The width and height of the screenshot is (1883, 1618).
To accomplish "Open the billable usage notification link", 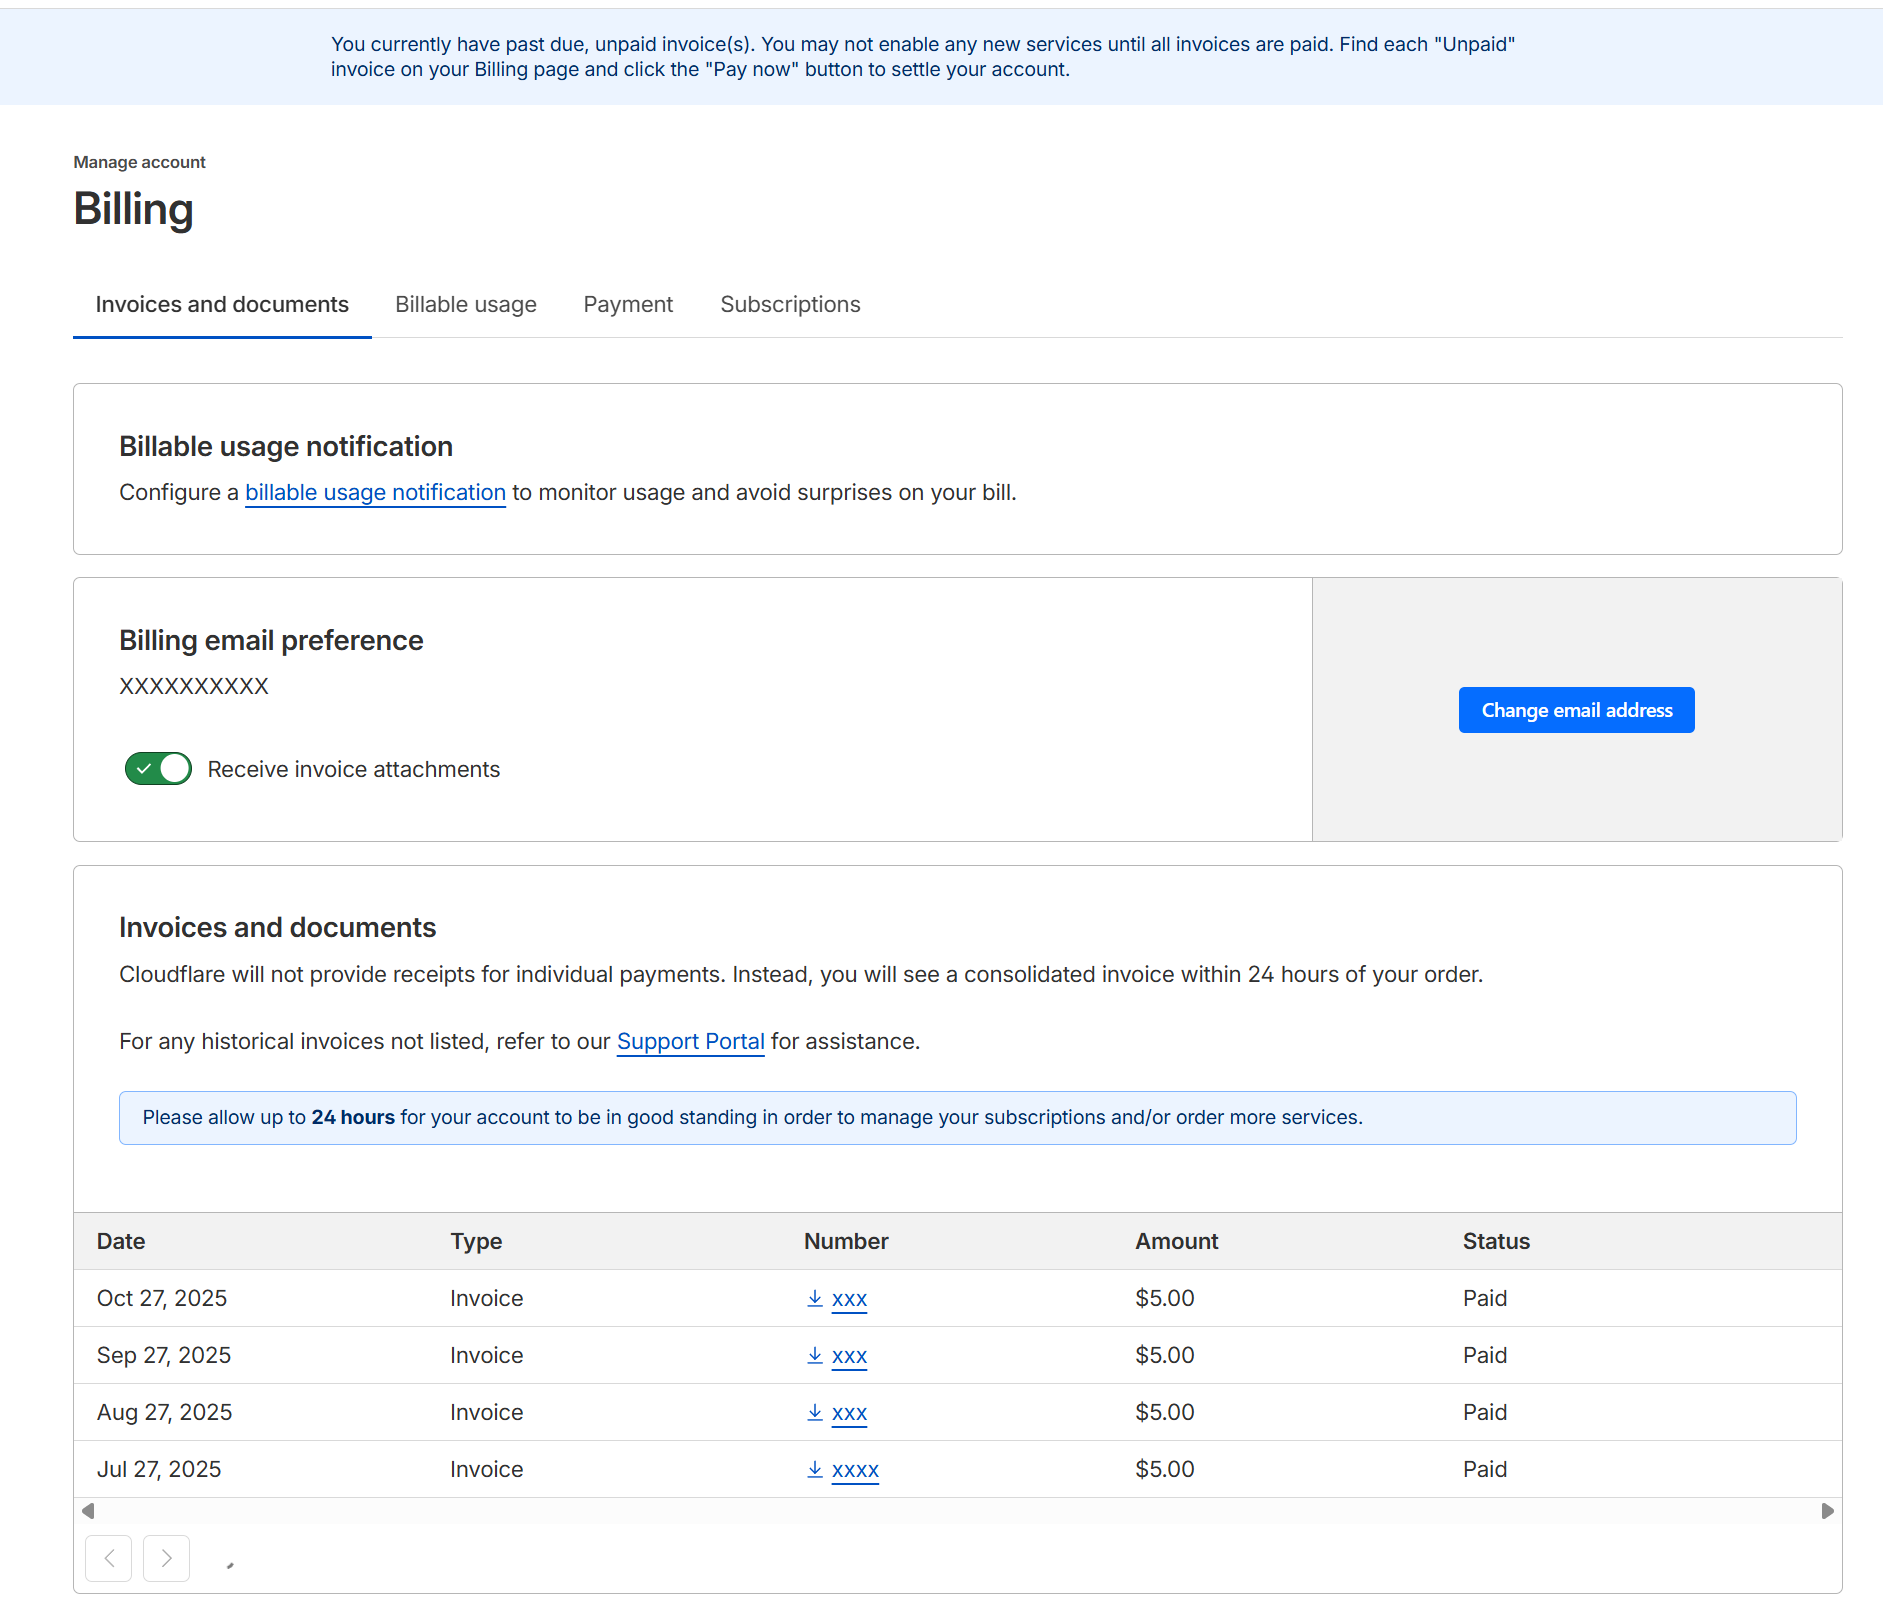I will (375, 493).
